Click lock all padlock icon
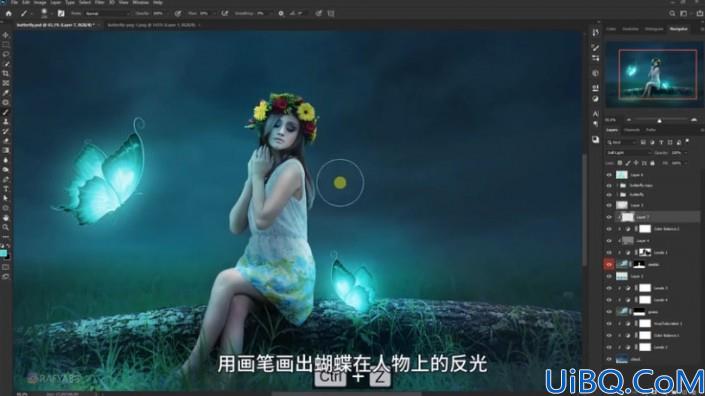The width and height of the screenshot is (705, 396). (652, 163)
